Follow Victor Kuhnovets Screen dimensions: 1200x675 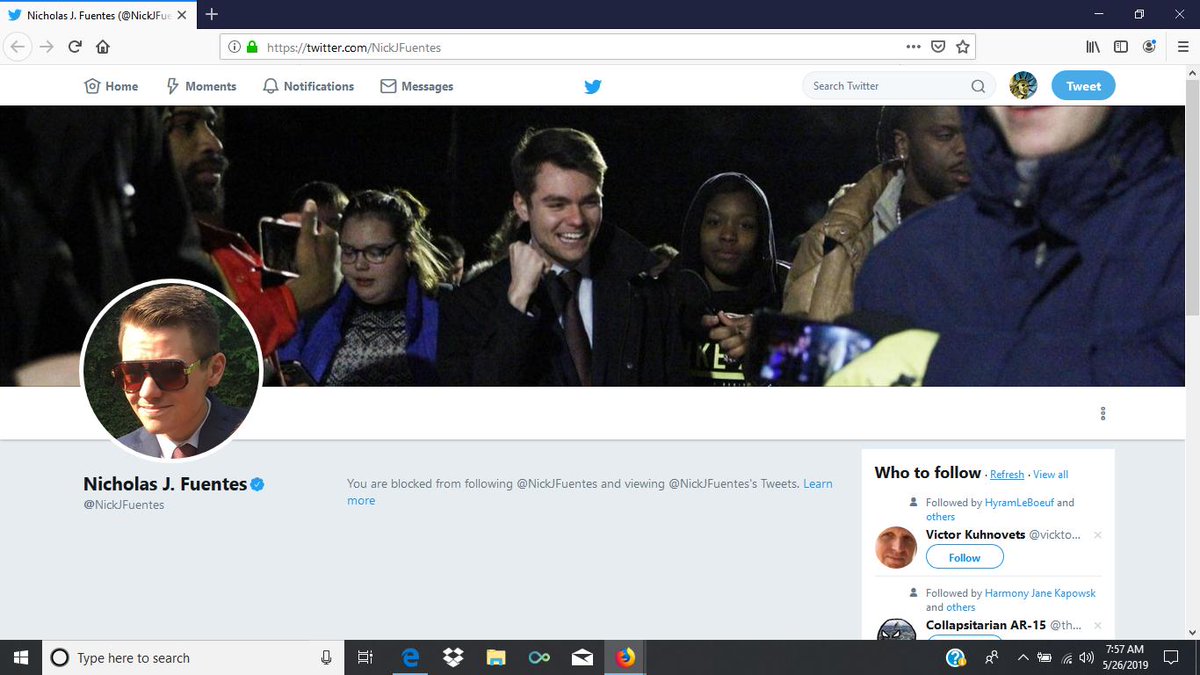(x=965, y=558)
